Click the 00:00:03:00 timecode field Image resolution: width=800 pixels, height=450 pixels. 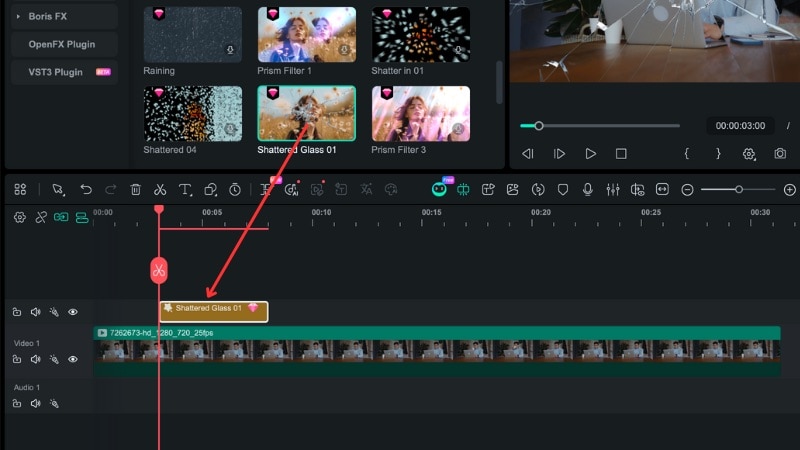740,126
